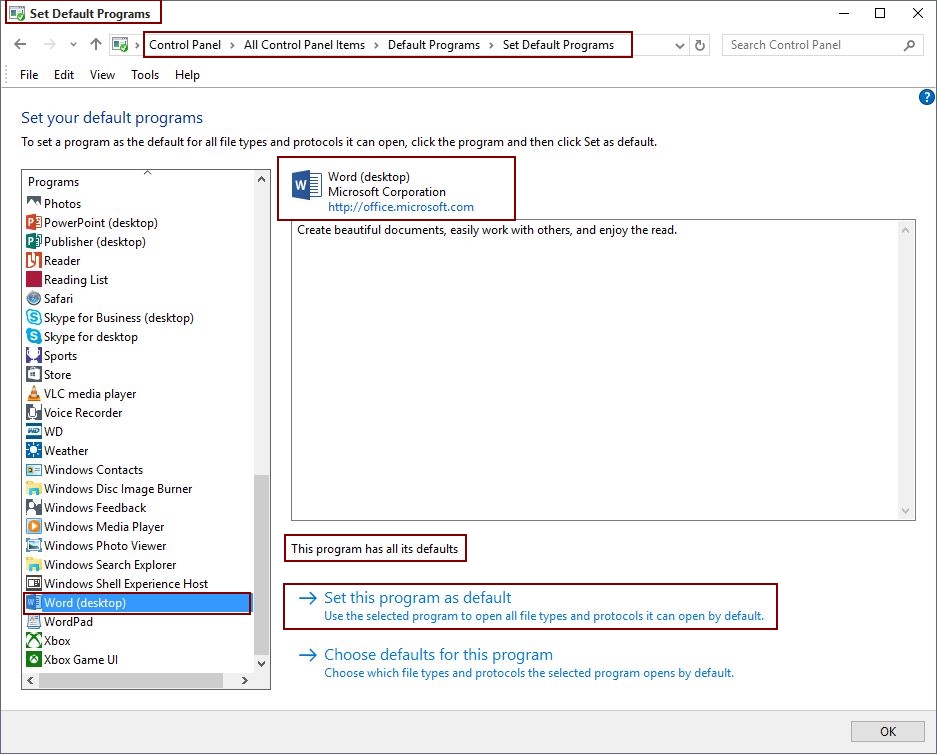Select Windows Media Player text row
This screenshot has height=754, width=937.
(103, 526)
